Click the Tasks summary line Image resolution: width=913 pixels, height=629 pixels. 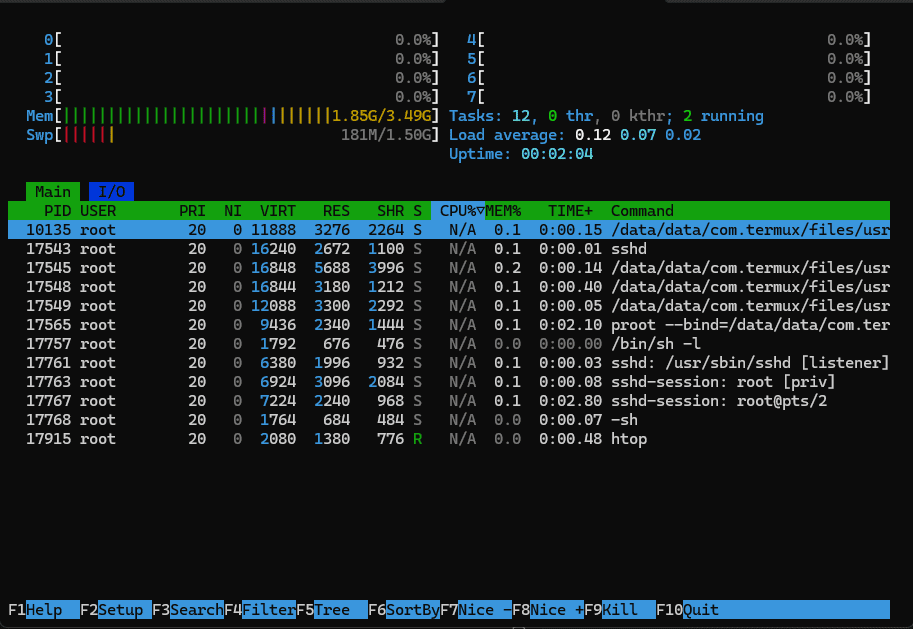606,116
